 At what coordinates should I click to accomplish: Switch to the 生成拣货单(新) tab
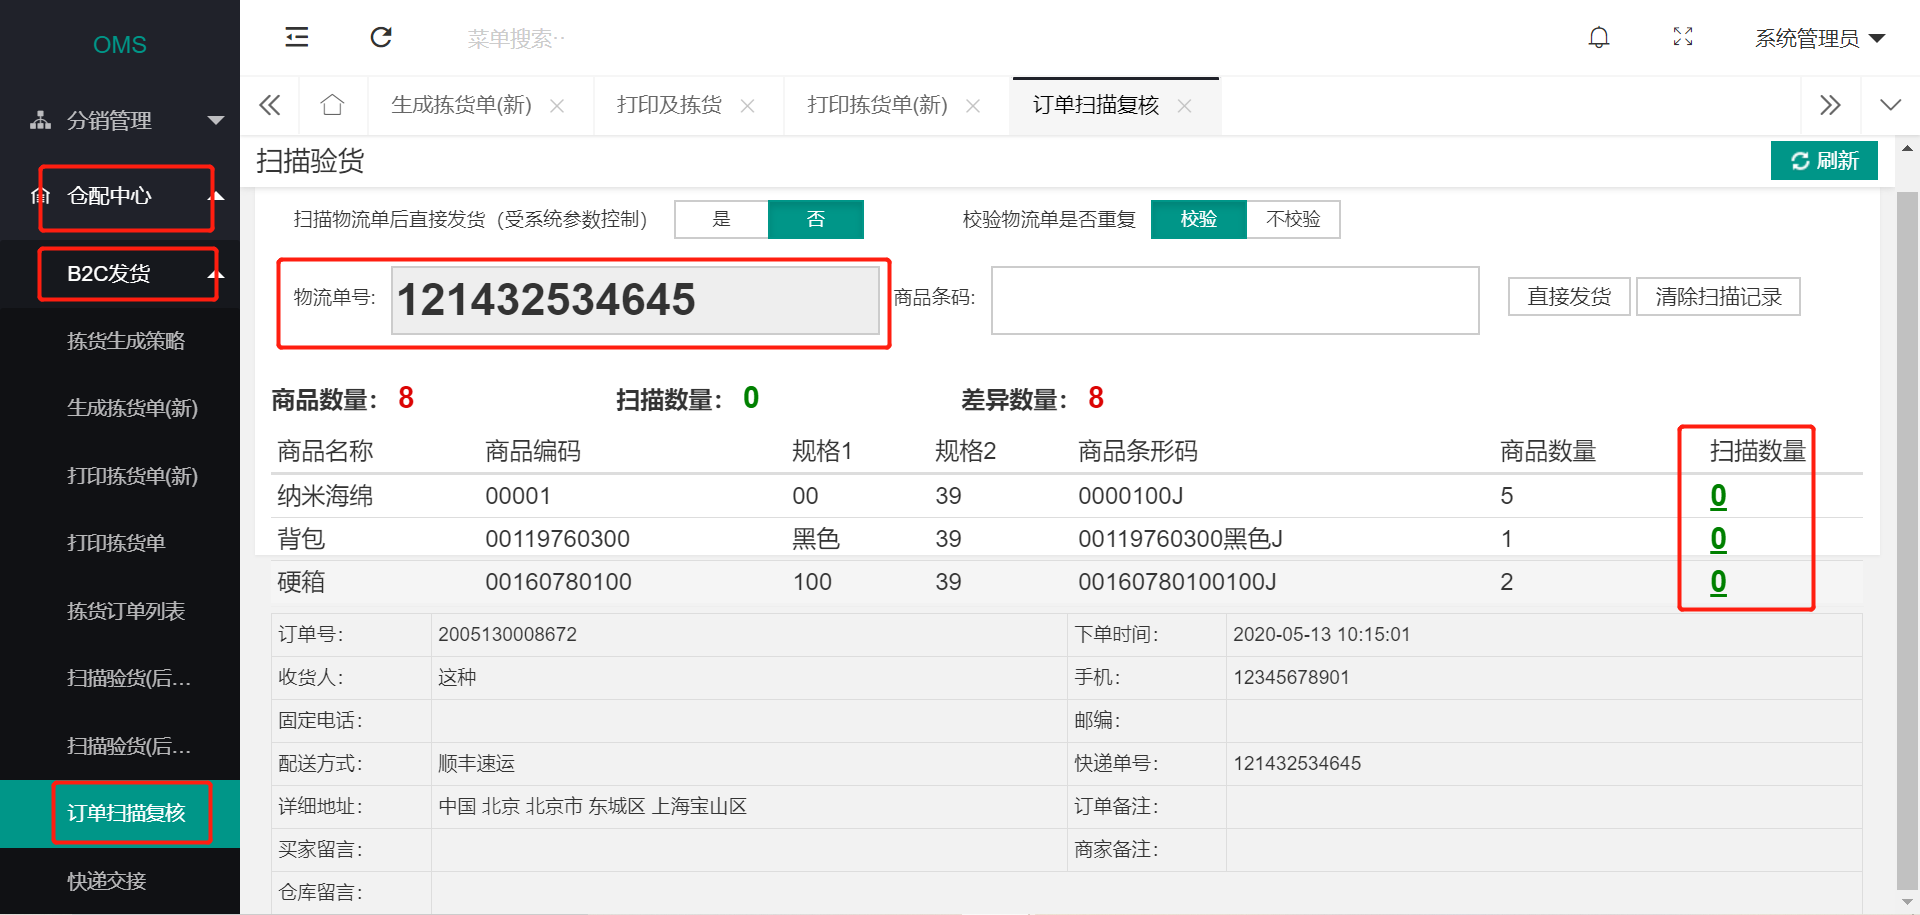[461, 105]
